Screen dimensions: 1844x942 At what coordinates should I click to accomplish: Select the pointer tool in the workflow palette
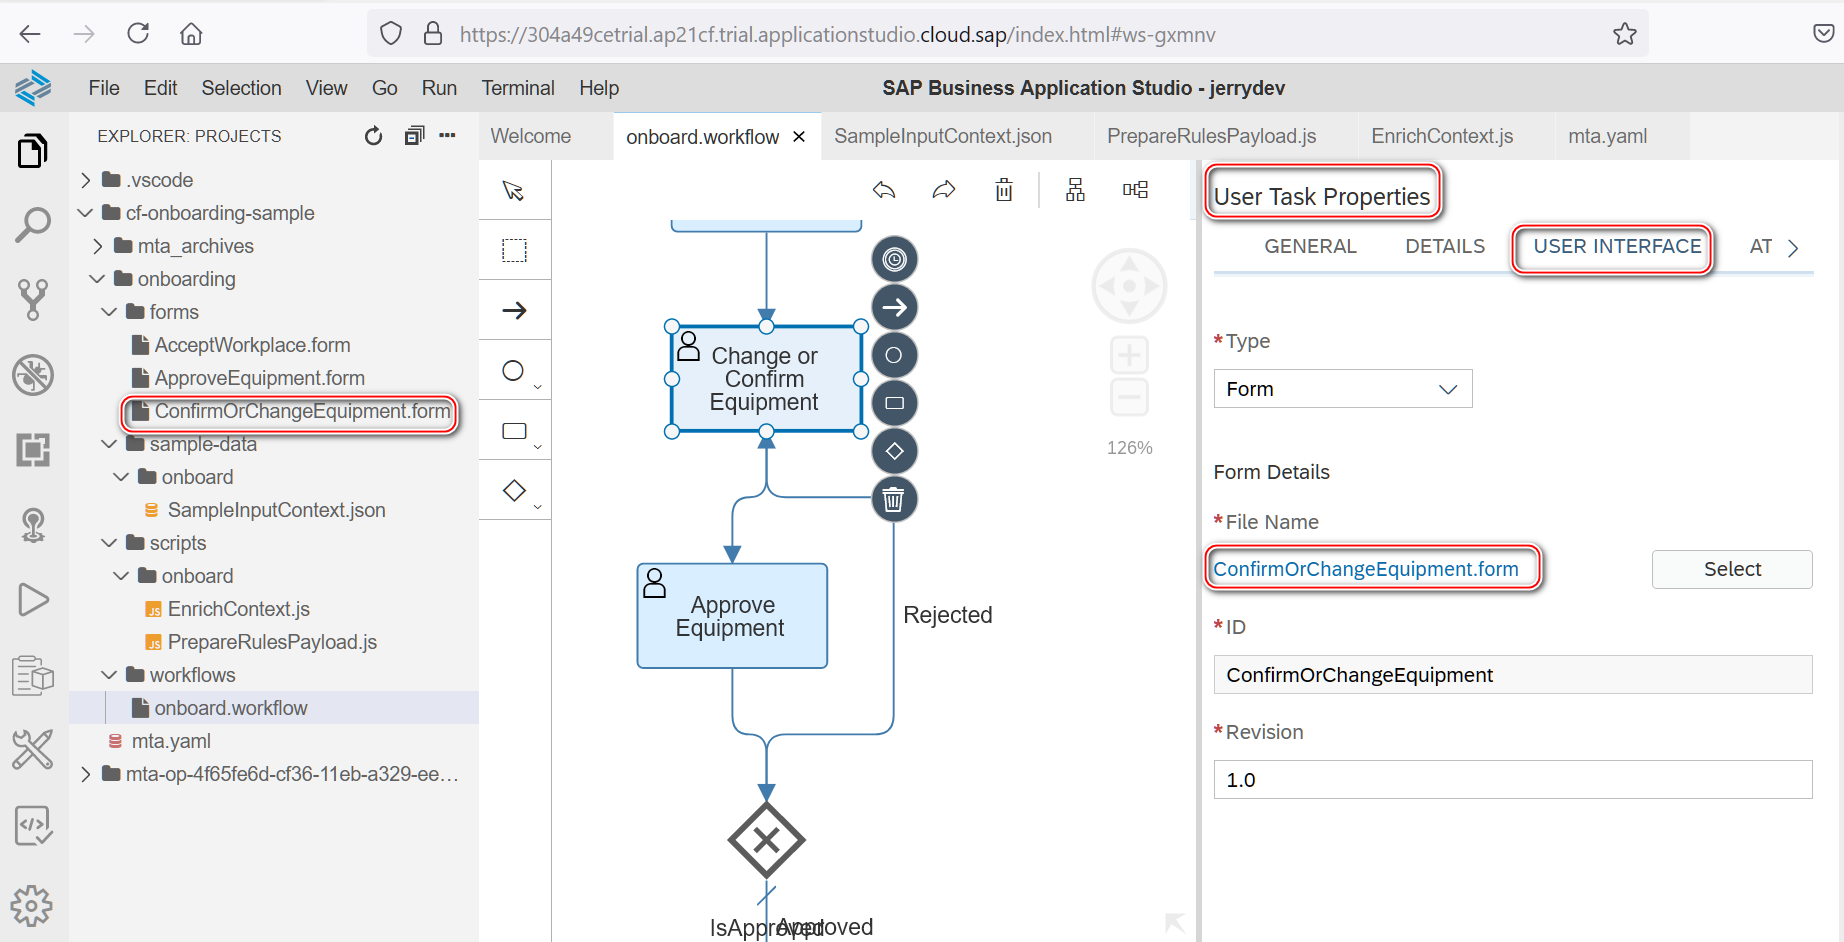coord(514,189)
